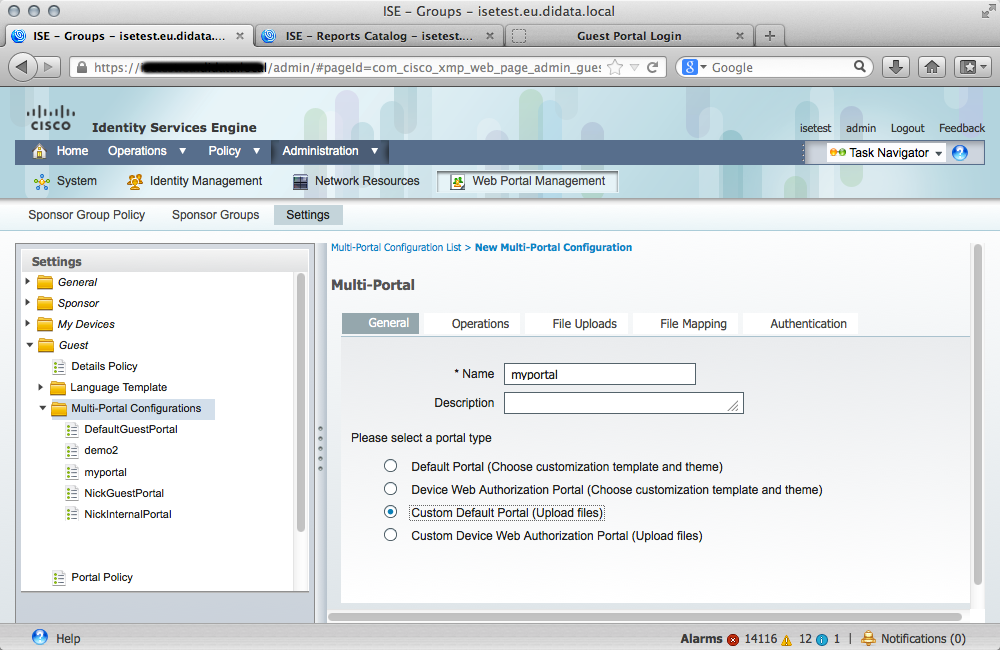Bookmark this page with the star icon
This screenshot has height=650, width=1000.
(615, 67)
